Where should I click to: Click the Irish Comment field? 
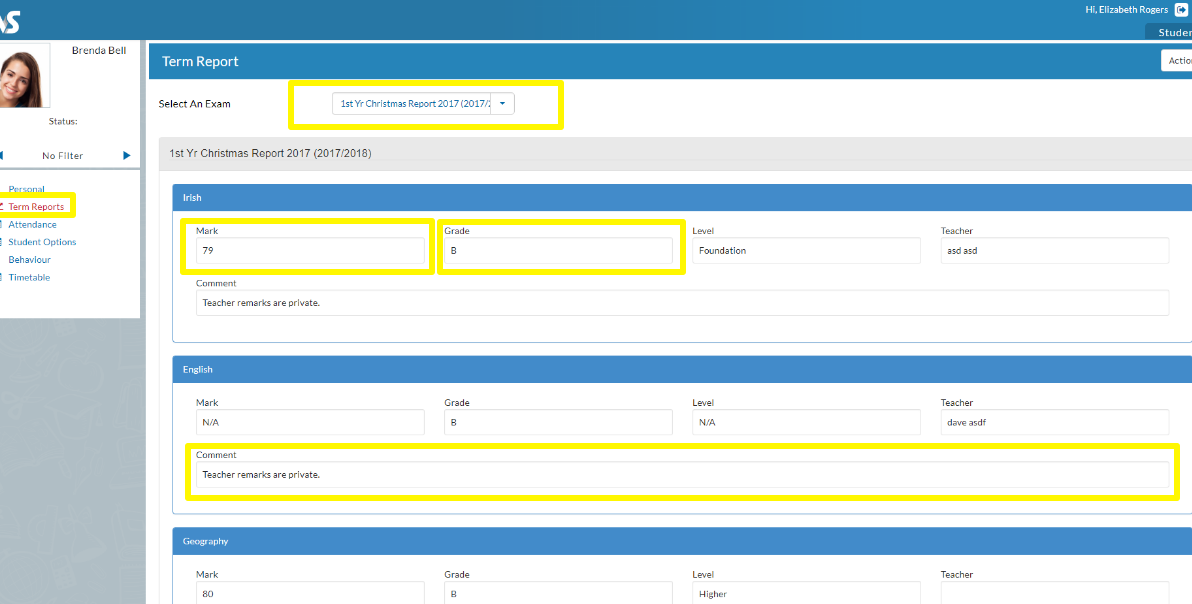pyautogui.click(x=682, y=302)
